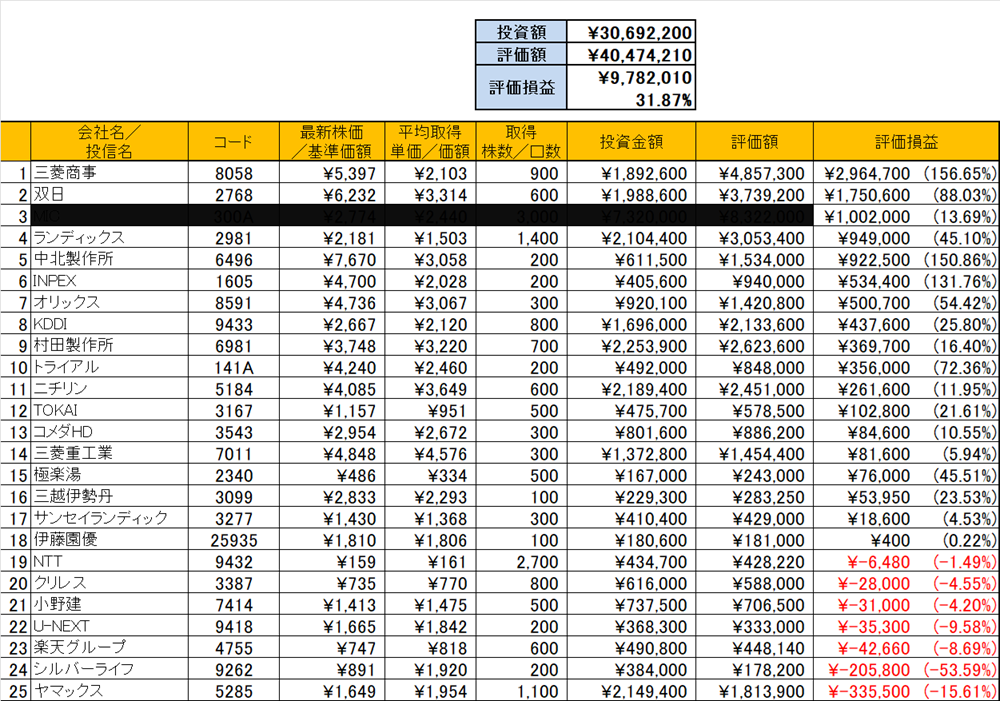Screen dimensions: 1000x701
Task: Select the 評価額 summary label cell
Action: [520, 55]
